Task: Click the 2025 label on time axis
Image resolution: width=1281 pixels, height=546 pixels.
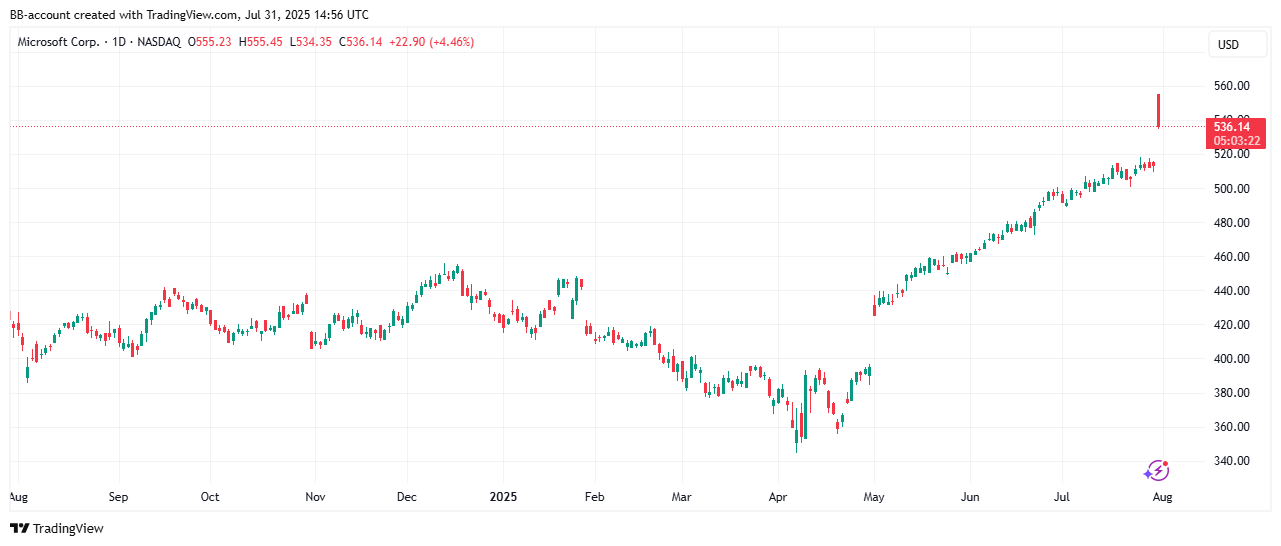Action: 501,496
